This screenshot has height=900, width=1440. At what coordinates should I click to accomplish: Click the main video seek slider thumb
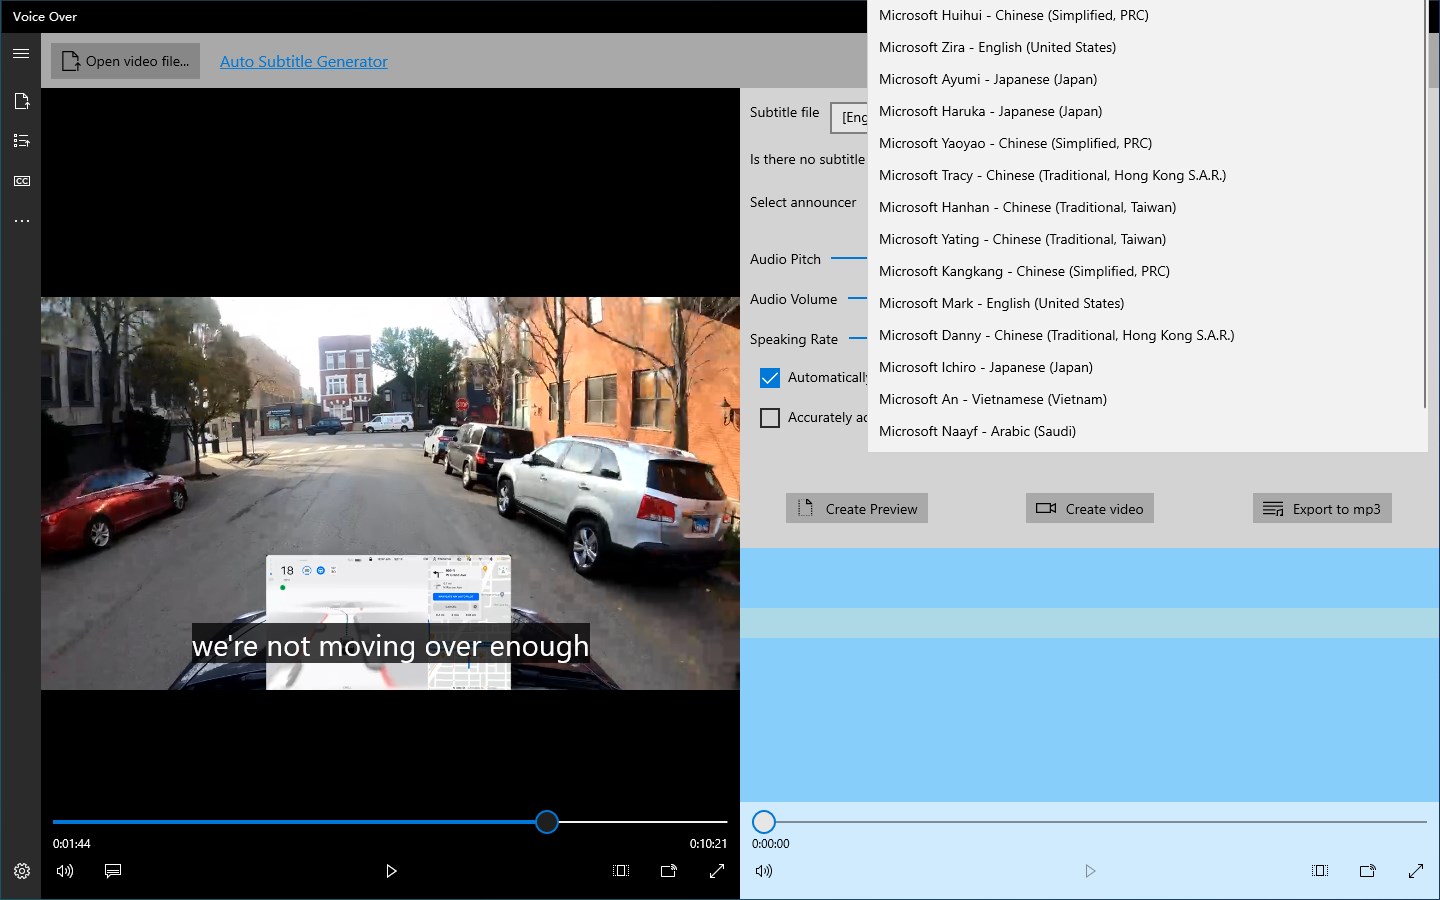[x=547, y=822]
